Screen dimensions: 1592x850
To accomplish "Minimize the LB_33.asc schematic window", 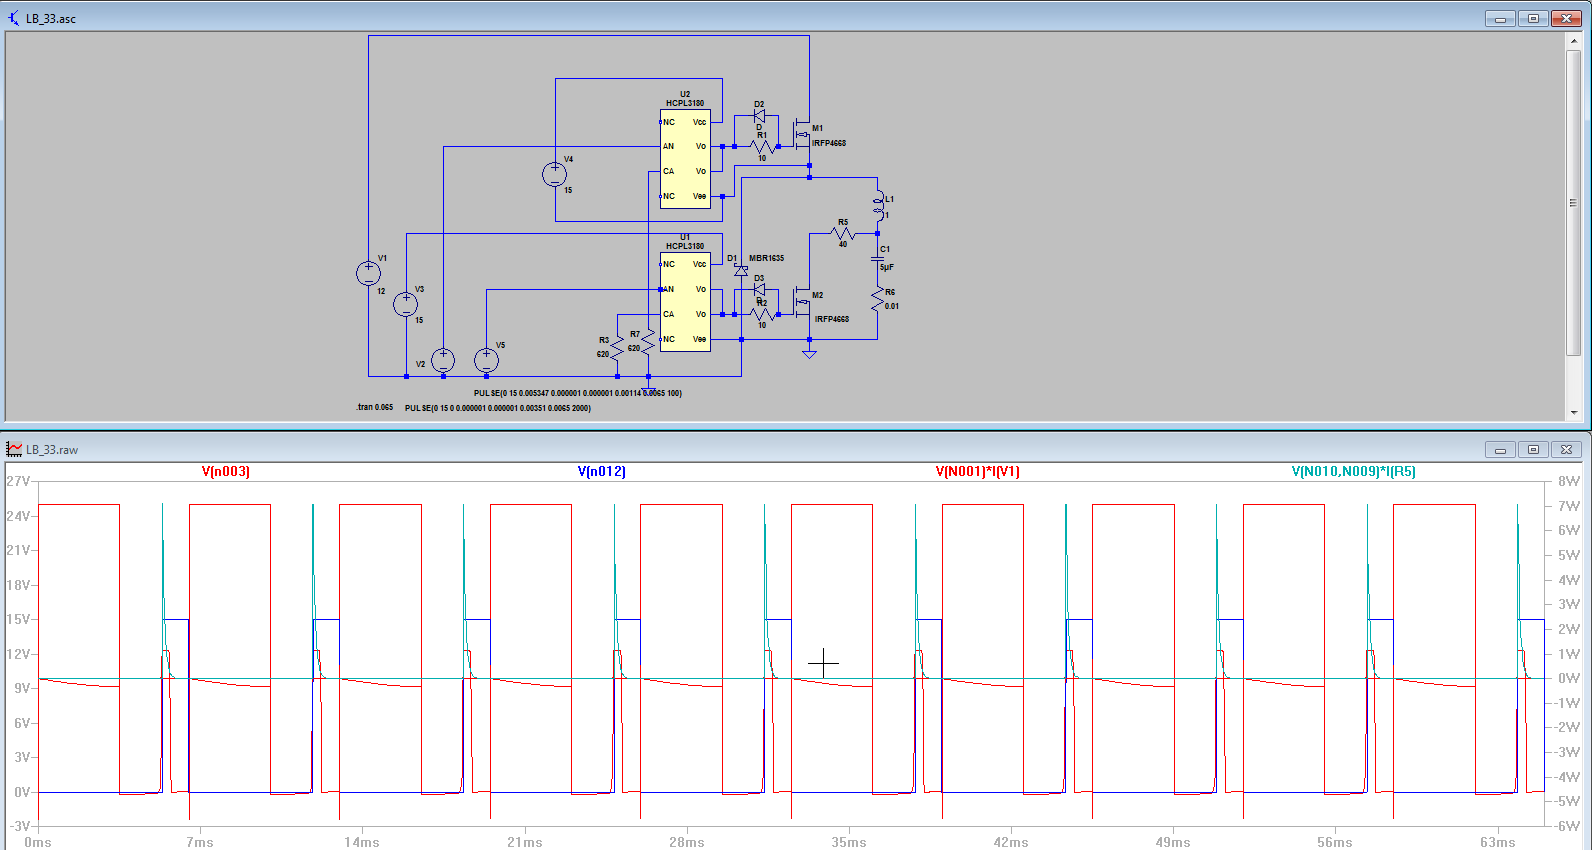I will (x=1499, y=18).
